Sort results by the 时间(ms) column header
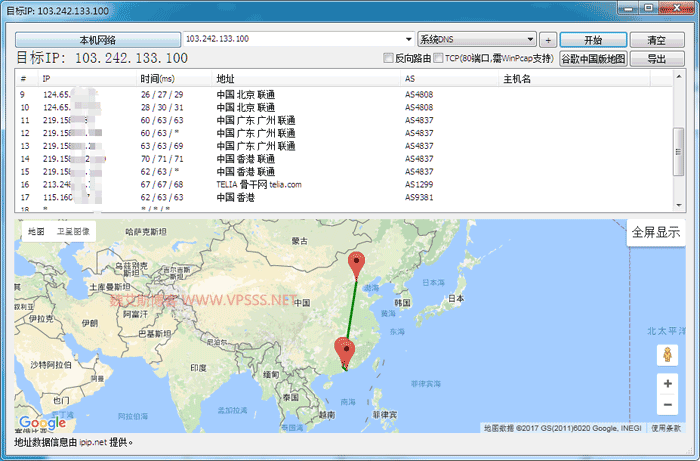The width and height of the screenshot is (700, 461). pyautogui.click(x=157, y=78)
